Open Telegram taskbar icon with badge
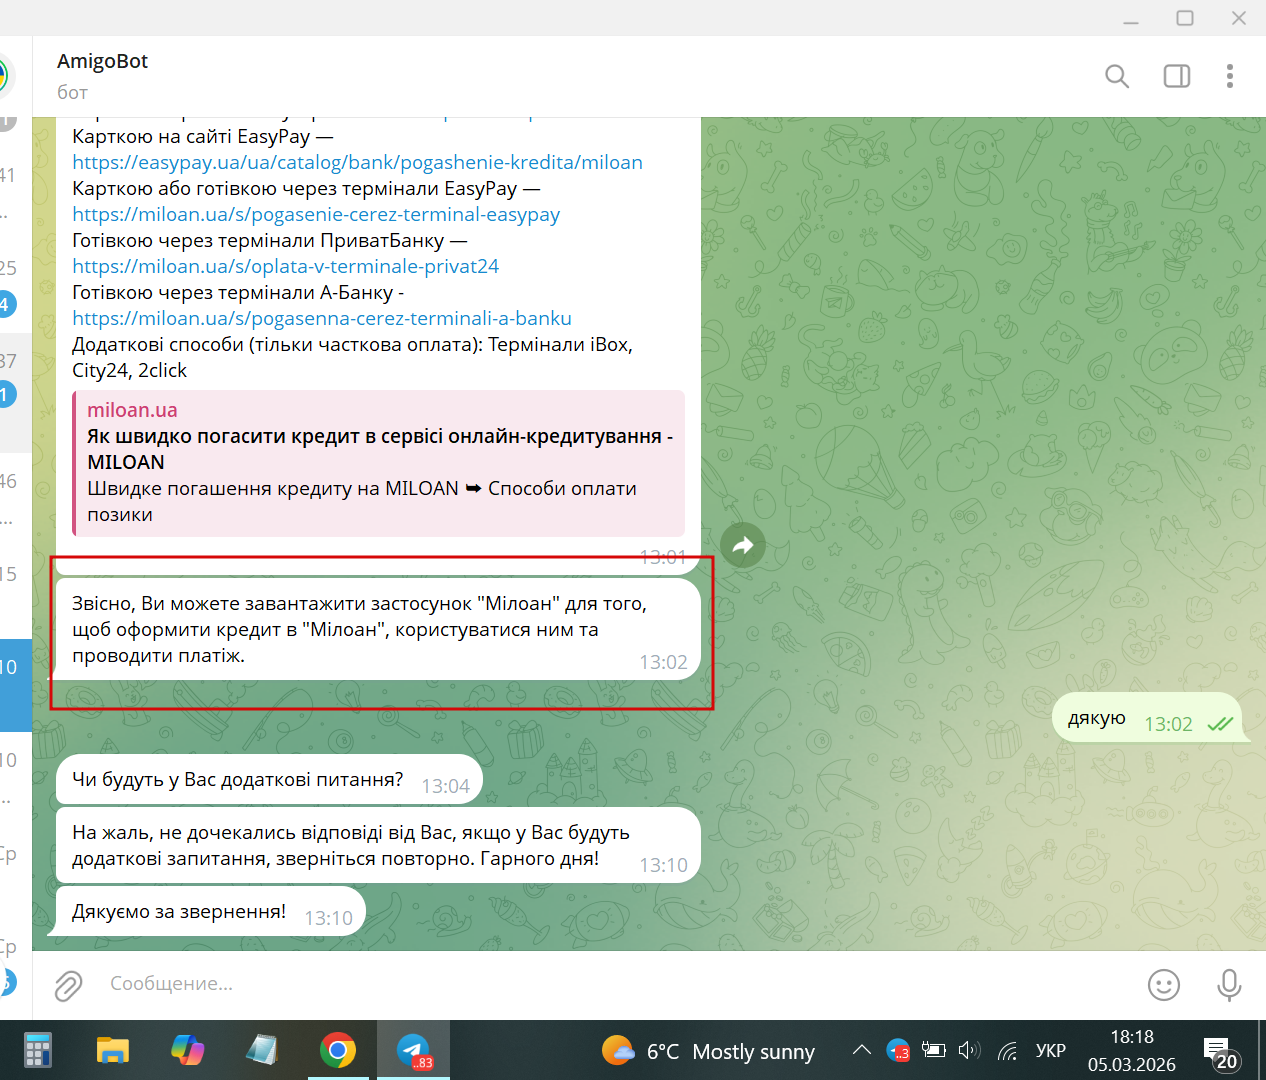Screen dimensions: 1266x1080 (x=413, y=1051)
